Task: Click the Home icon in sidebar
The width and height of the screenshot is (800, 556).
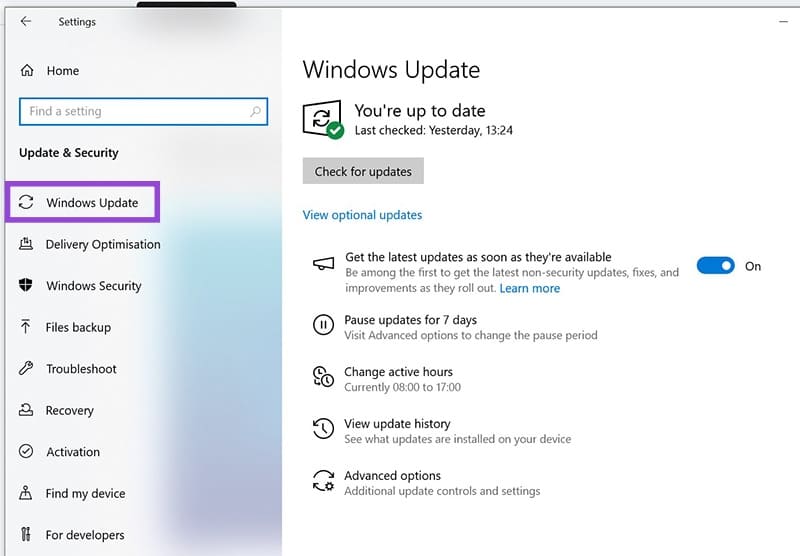Action: (x=27, y=71)
